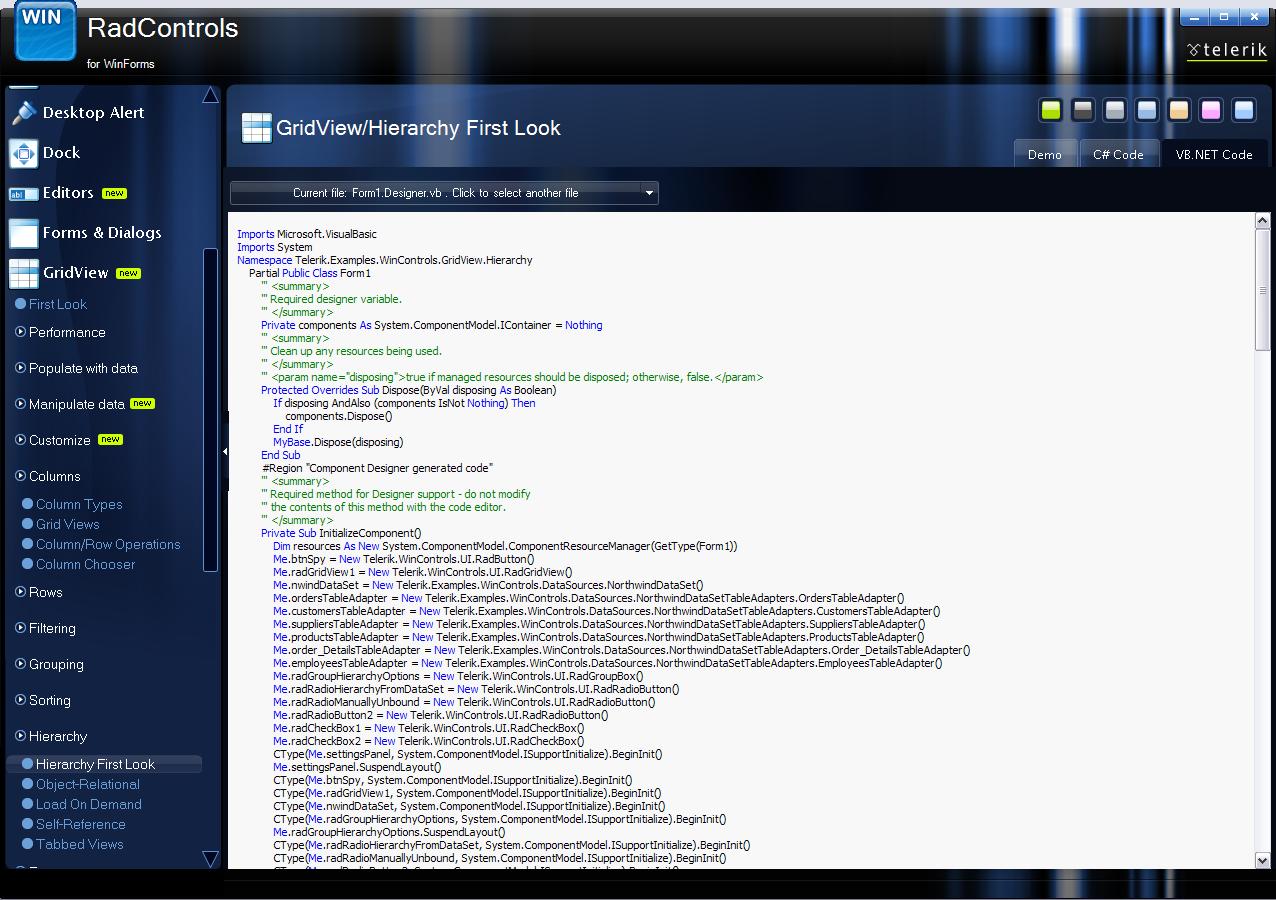Expand the Filtering group
This screenshot has height=900, width=1276.
20,628
